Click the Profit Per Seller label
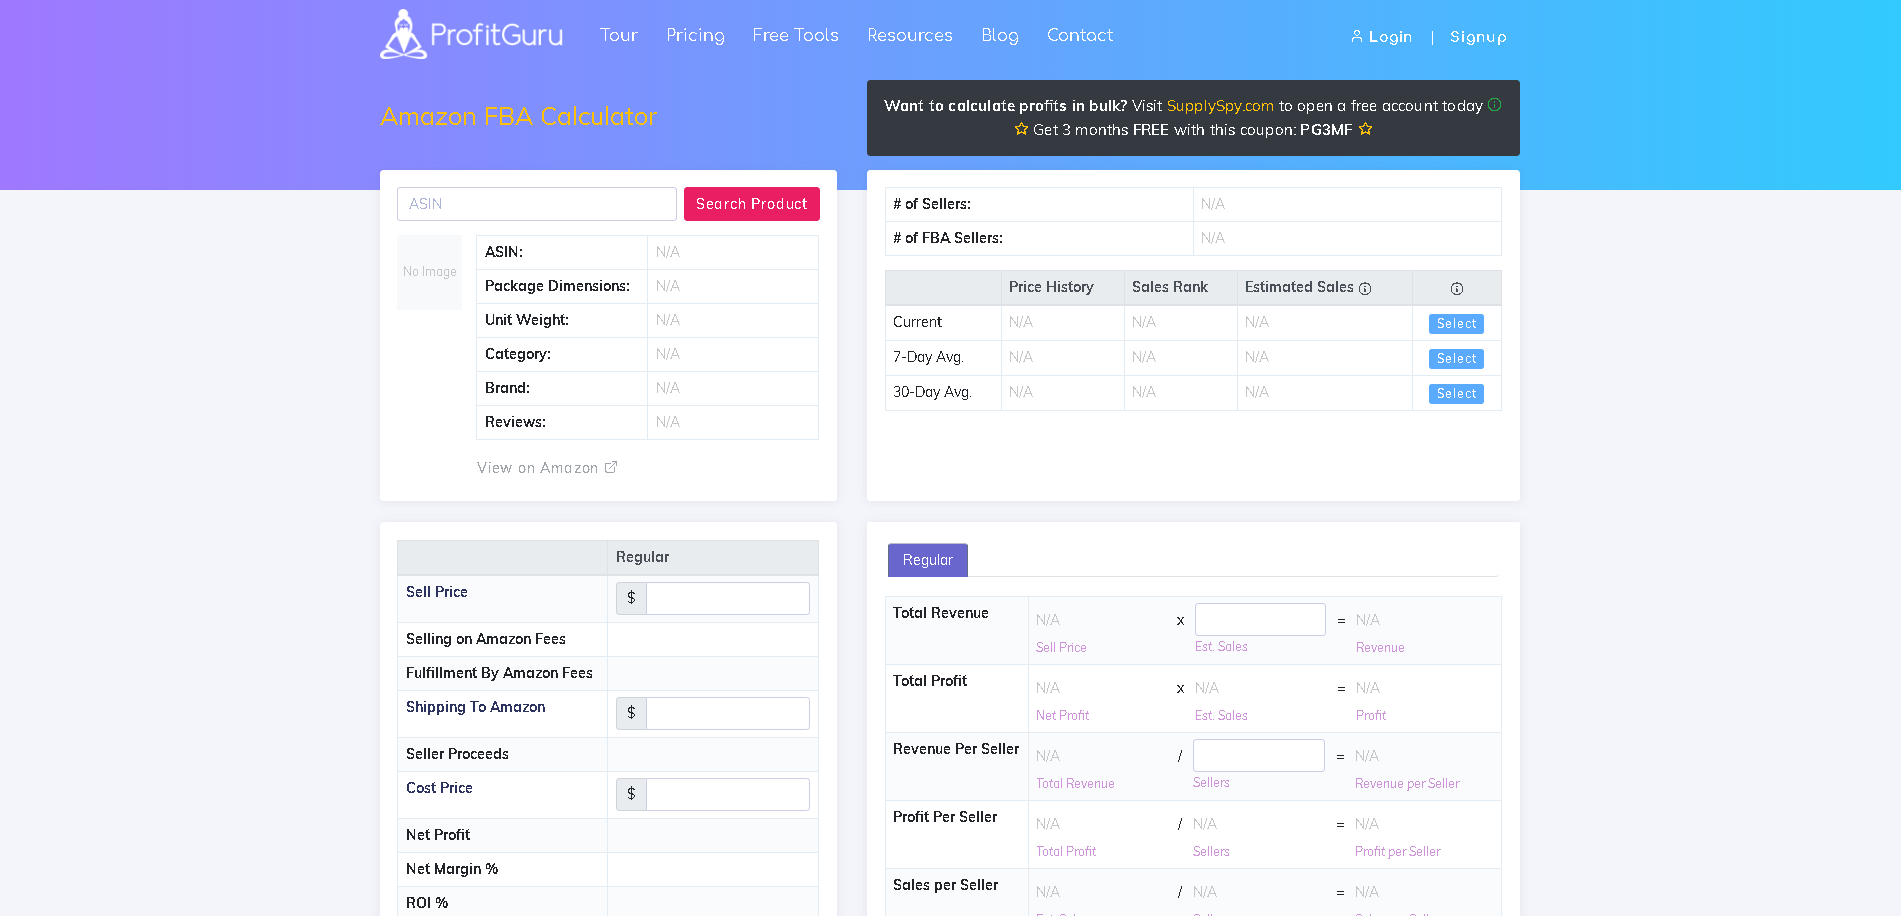 945,817
